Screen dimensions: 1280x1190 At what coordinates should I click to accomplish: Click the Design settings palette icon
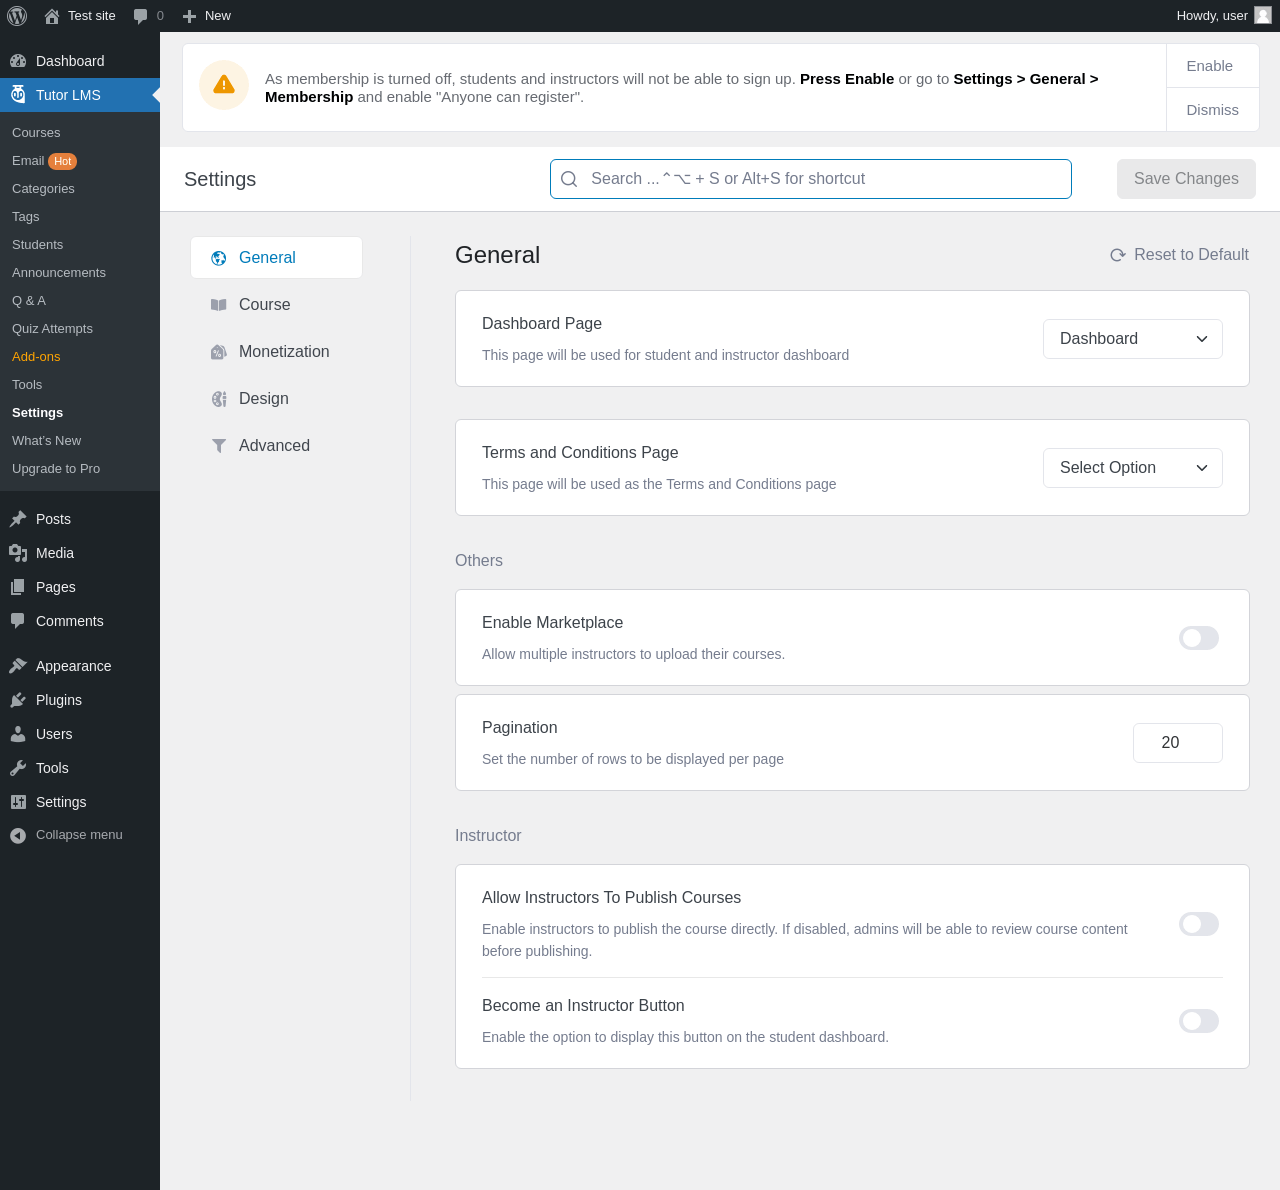coord(219,399)
